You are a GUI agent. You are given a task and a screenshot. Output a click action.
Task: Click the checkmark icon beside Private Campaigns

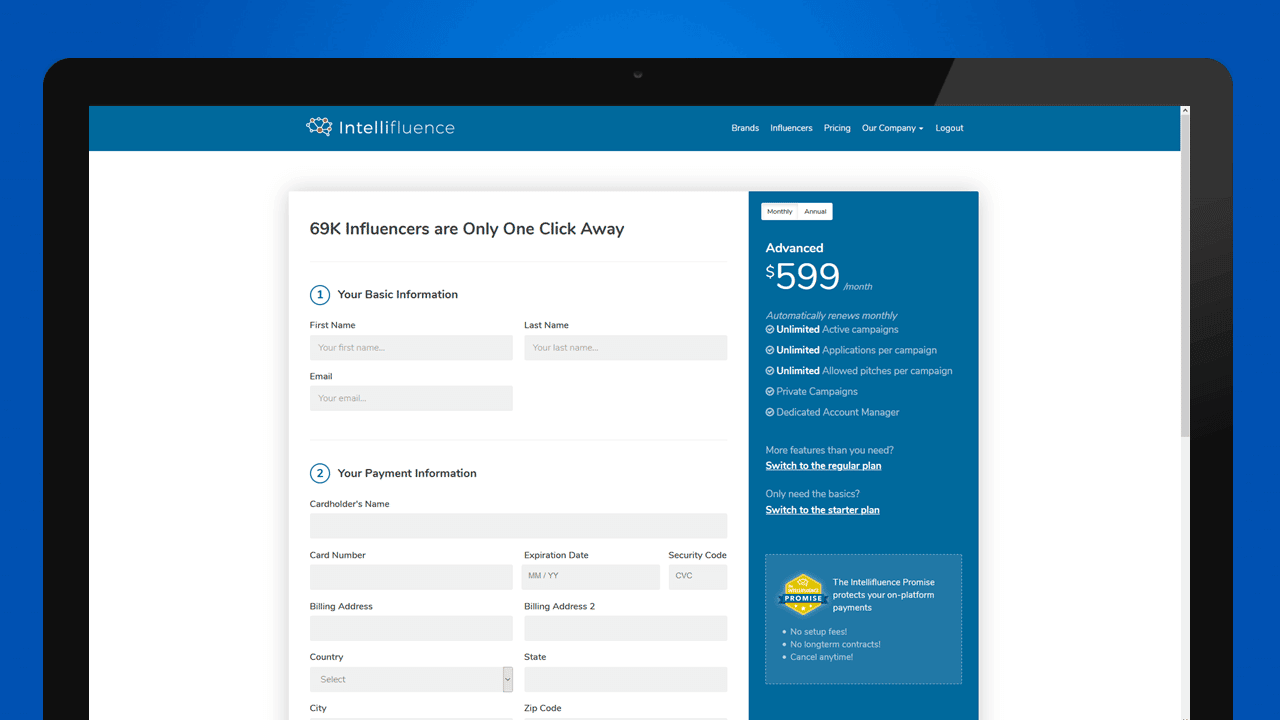(x=770, y=391)
